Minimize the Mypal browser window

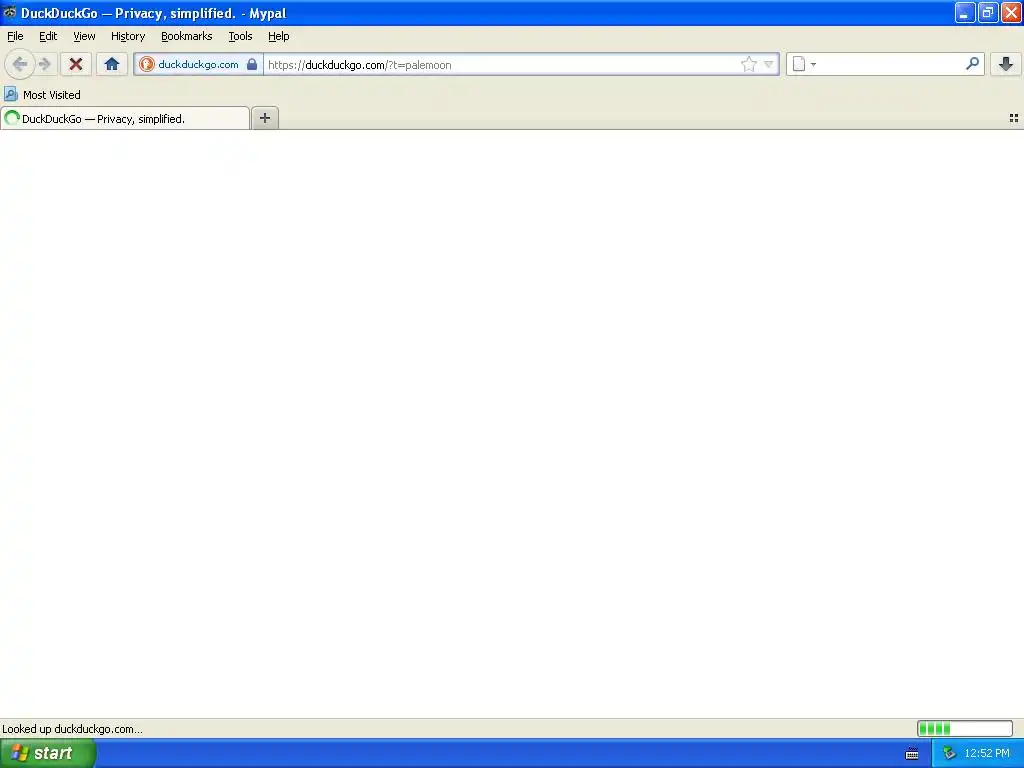pos(965,12)
